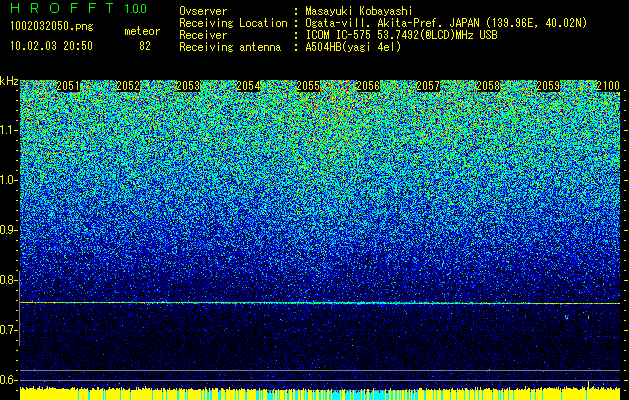Click the 2056 time marker label

(x=368, y=86)
